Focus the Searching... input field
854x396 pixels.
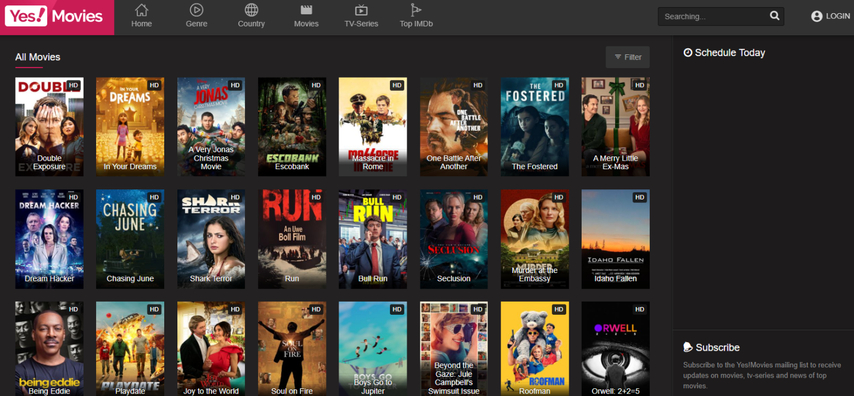click(x=713, y=16)
